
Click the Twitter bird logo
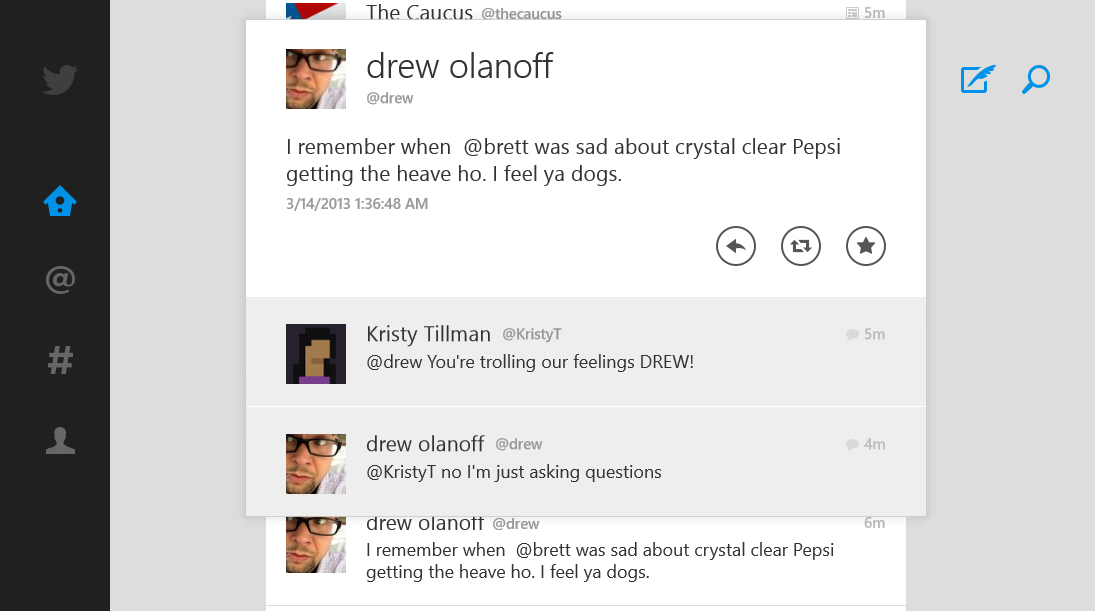coord(60,79)
